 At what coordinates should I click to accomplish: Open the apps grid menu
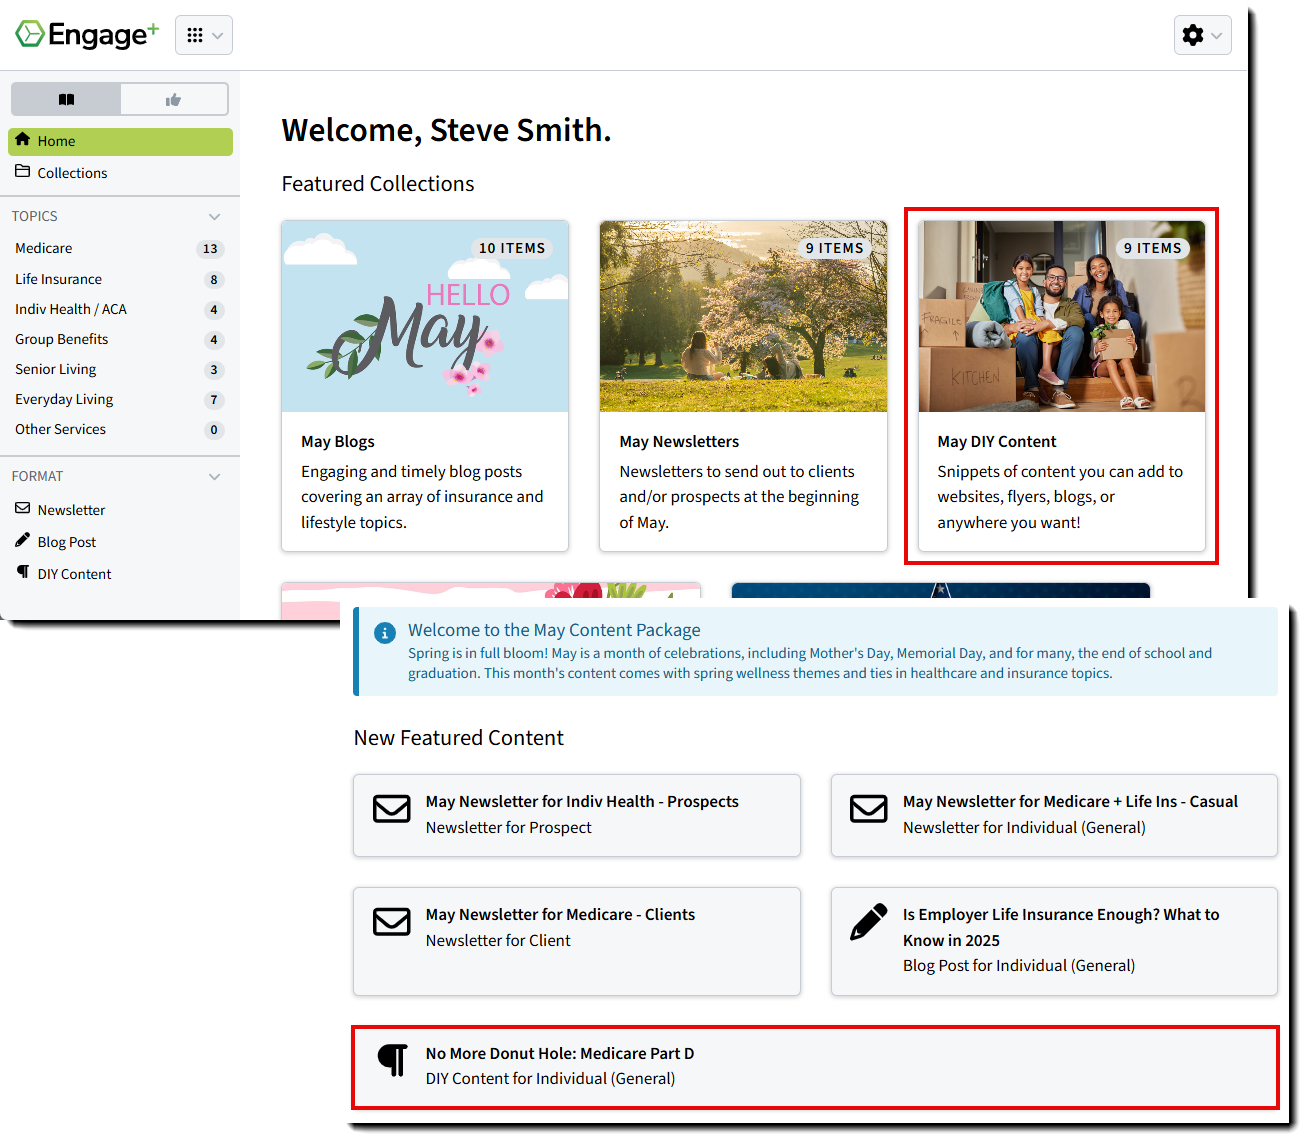click(204, 35)
